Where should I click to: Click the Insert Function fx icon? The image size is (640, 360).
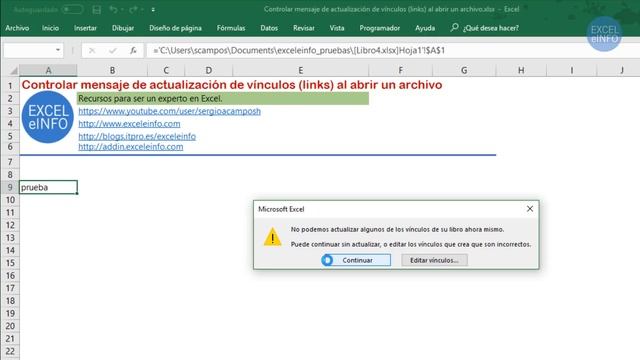coord(133,51)
